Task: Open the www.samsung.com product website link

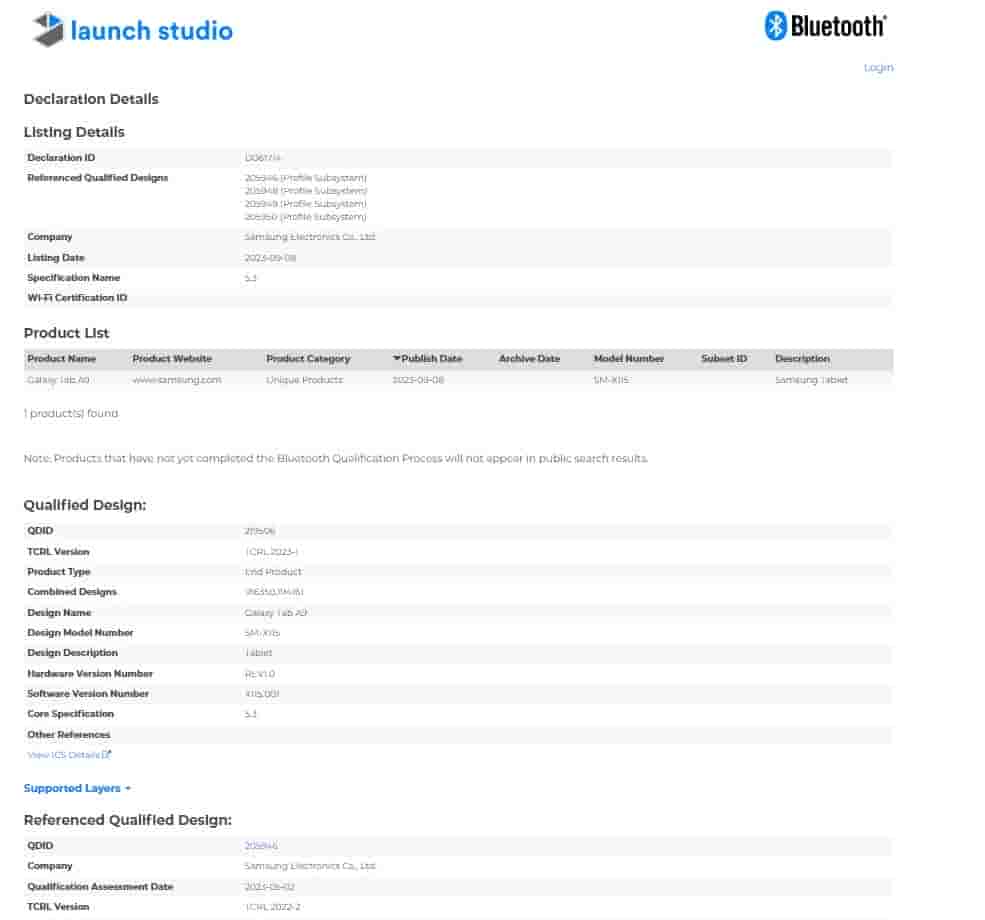Action: (x=177, y=380)
